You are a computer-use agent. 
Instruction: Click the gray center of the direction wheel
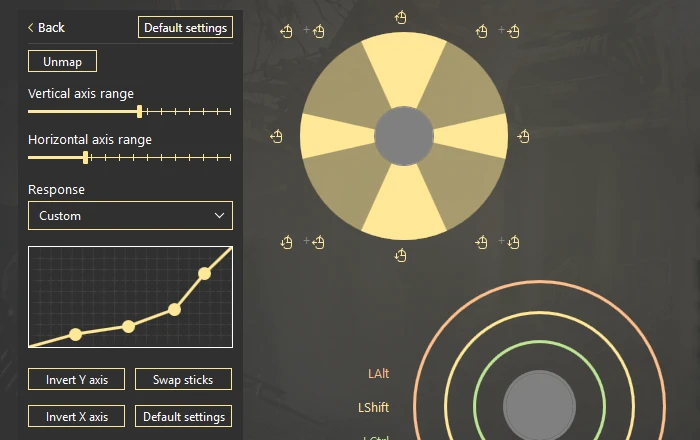click(404, 136)
